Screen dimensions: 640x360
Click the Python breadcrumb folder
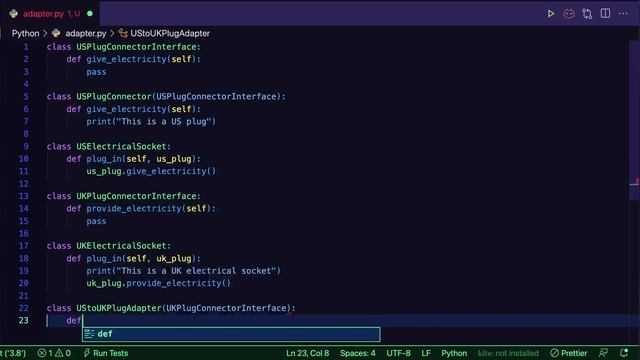coord(25,33)
